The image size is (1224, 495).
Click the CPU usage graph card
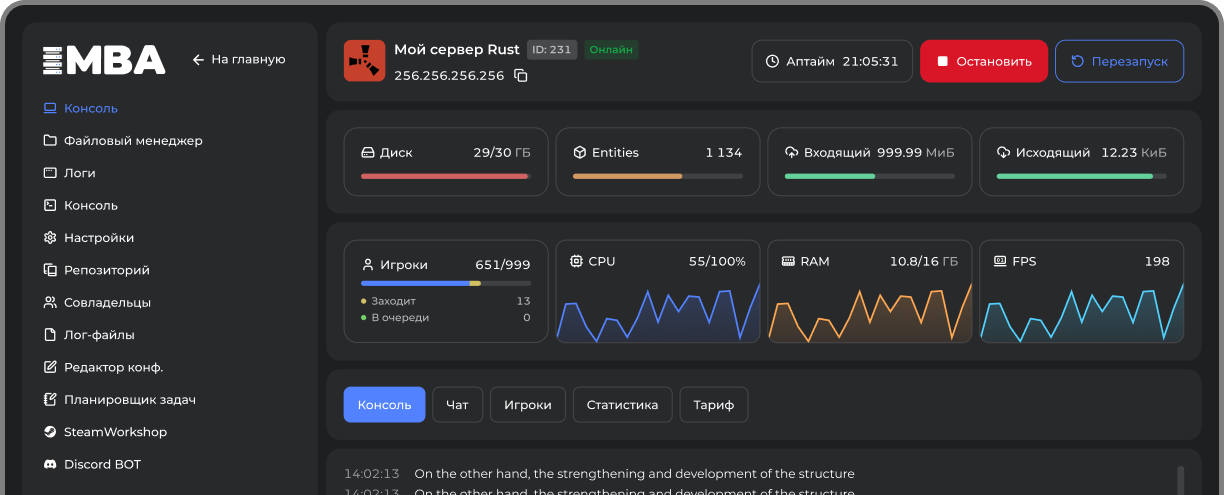point(658,292)
